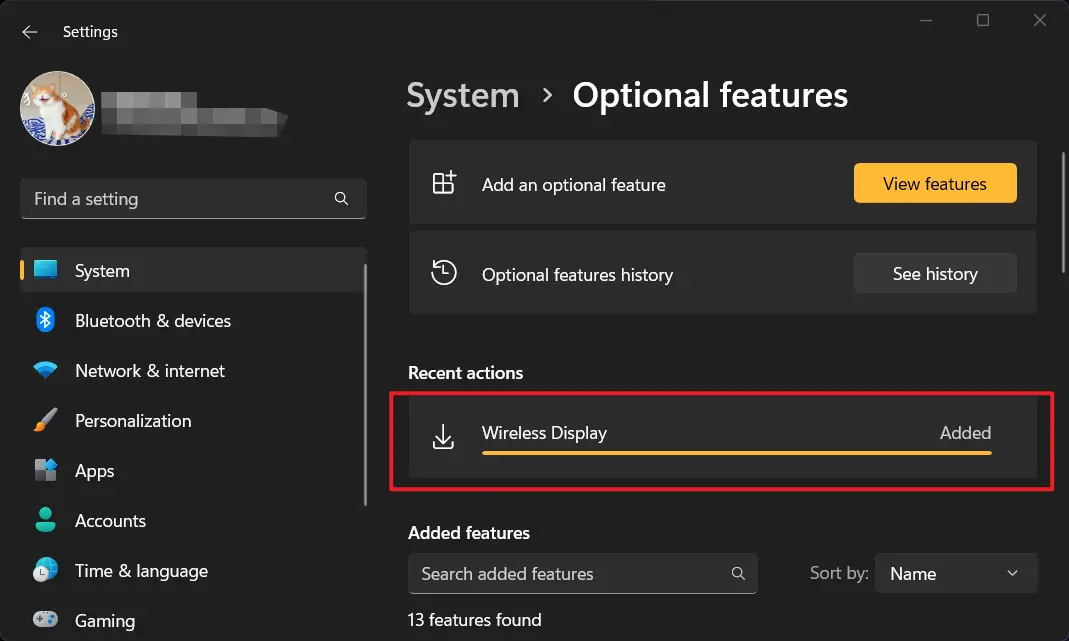Click the Add an optional feature icon

(443, 183)
